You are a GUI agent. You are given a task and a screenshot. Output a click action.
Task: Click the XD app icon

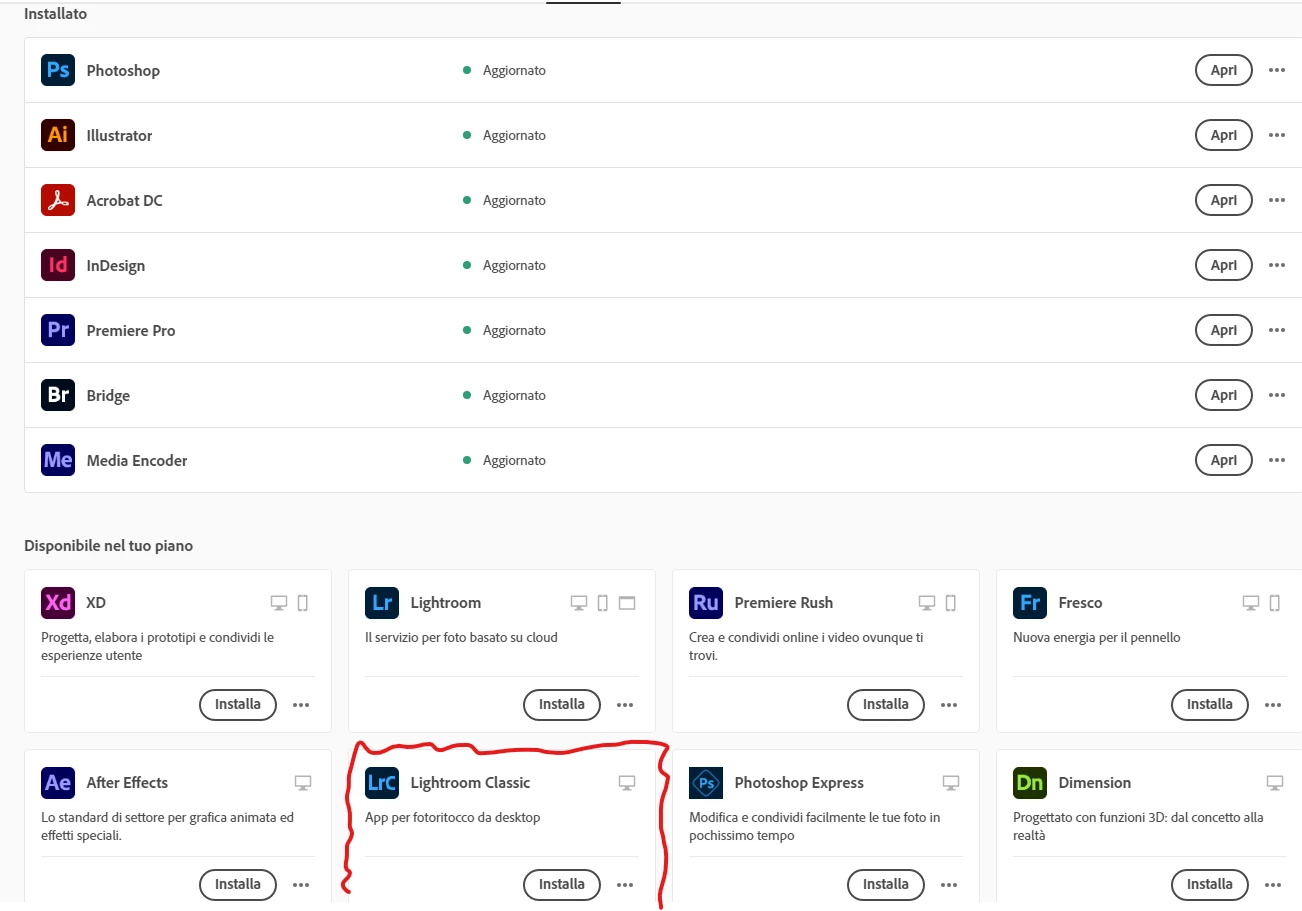[x=58, y=603]
